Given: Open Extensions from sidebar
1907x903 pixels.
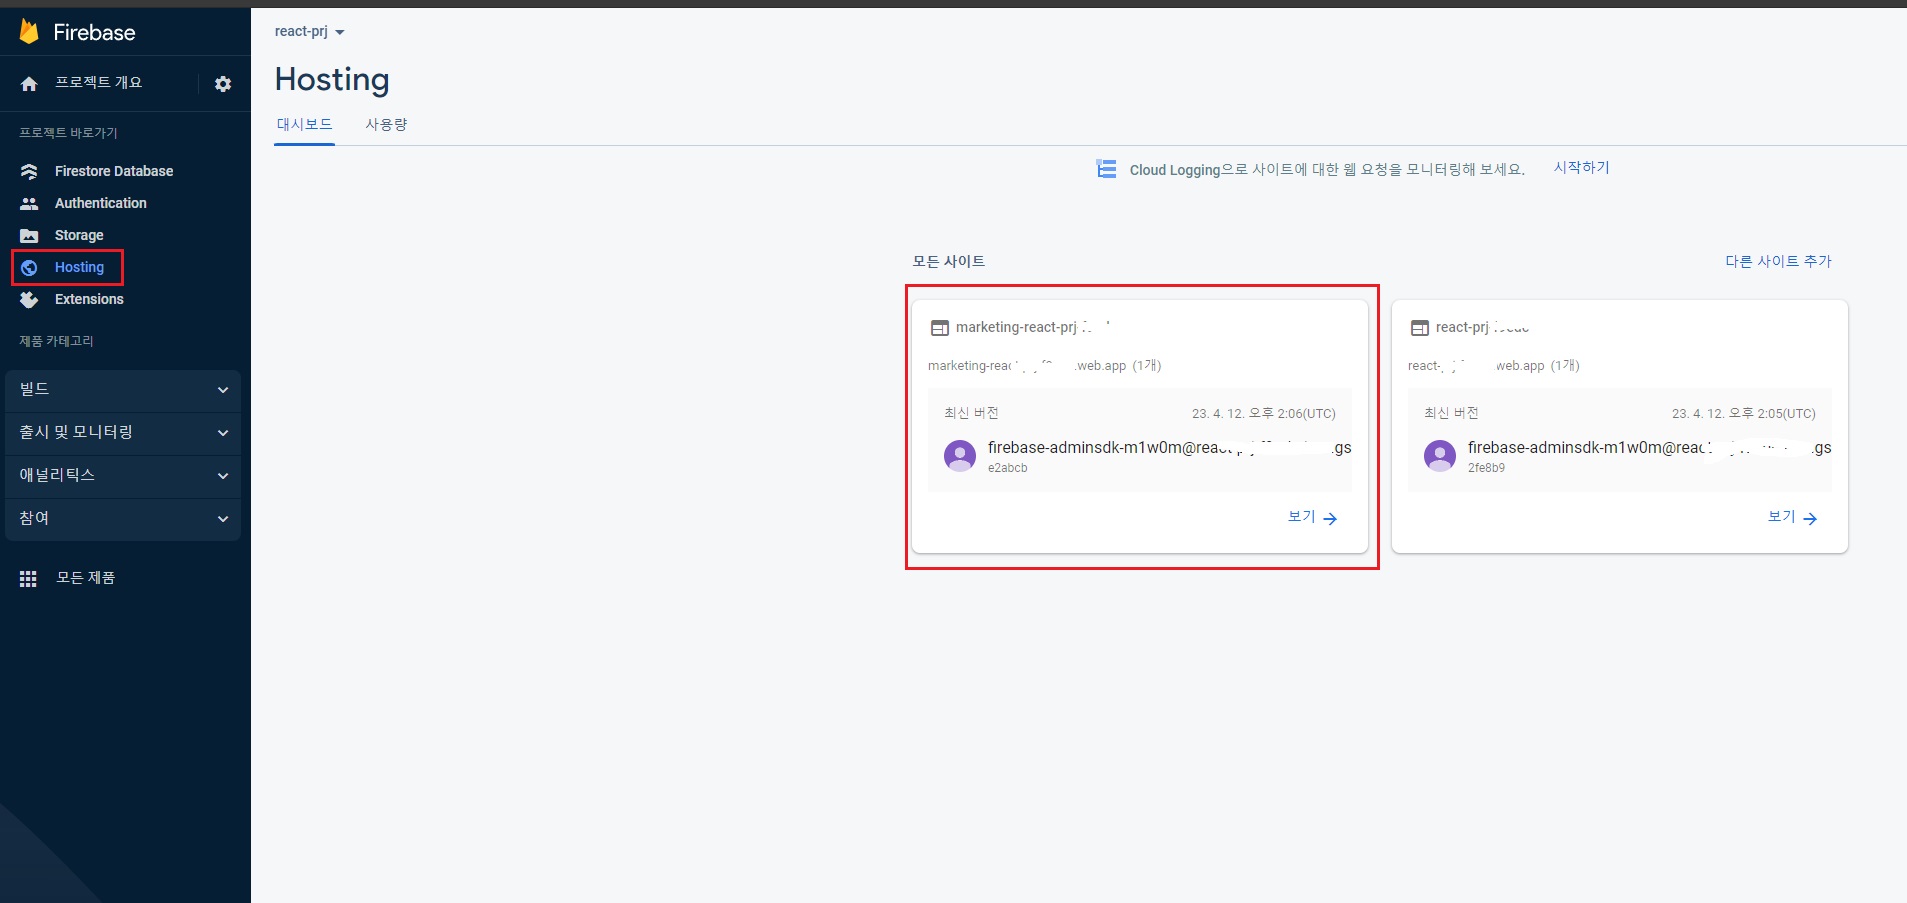Looking at the screenshot, I should [x=89, y=300].
